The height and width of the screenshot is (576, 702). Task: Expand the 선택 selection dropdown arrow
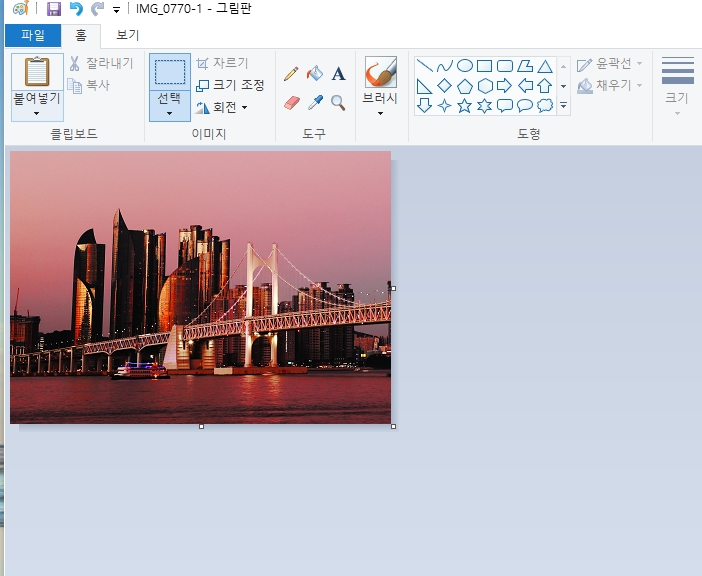[x=169, y=114]
